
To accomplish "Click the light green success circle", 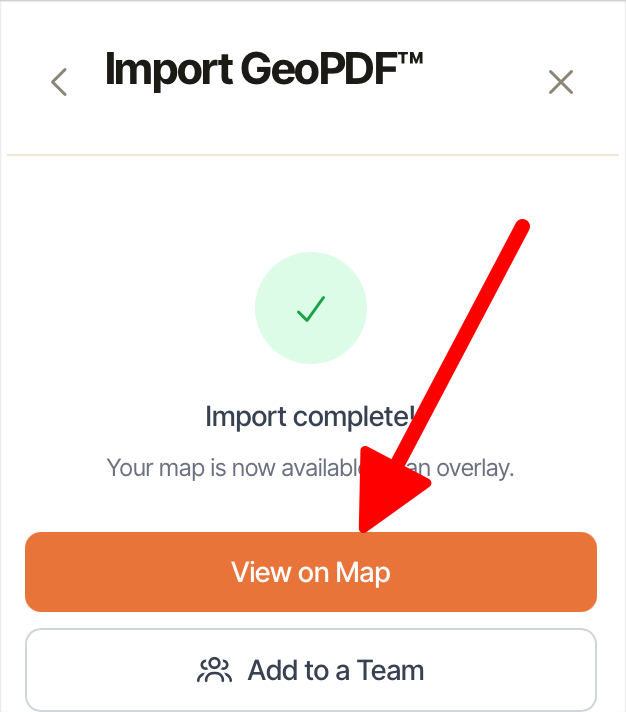I will (x=311, y=308).
